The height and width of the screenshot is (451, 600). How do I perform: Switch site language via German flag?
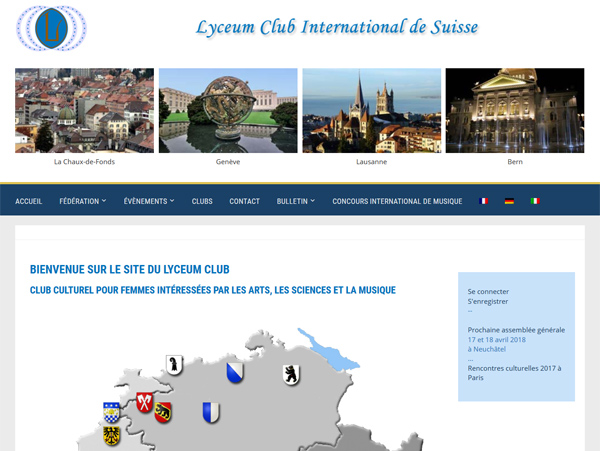tap(509, 201)
